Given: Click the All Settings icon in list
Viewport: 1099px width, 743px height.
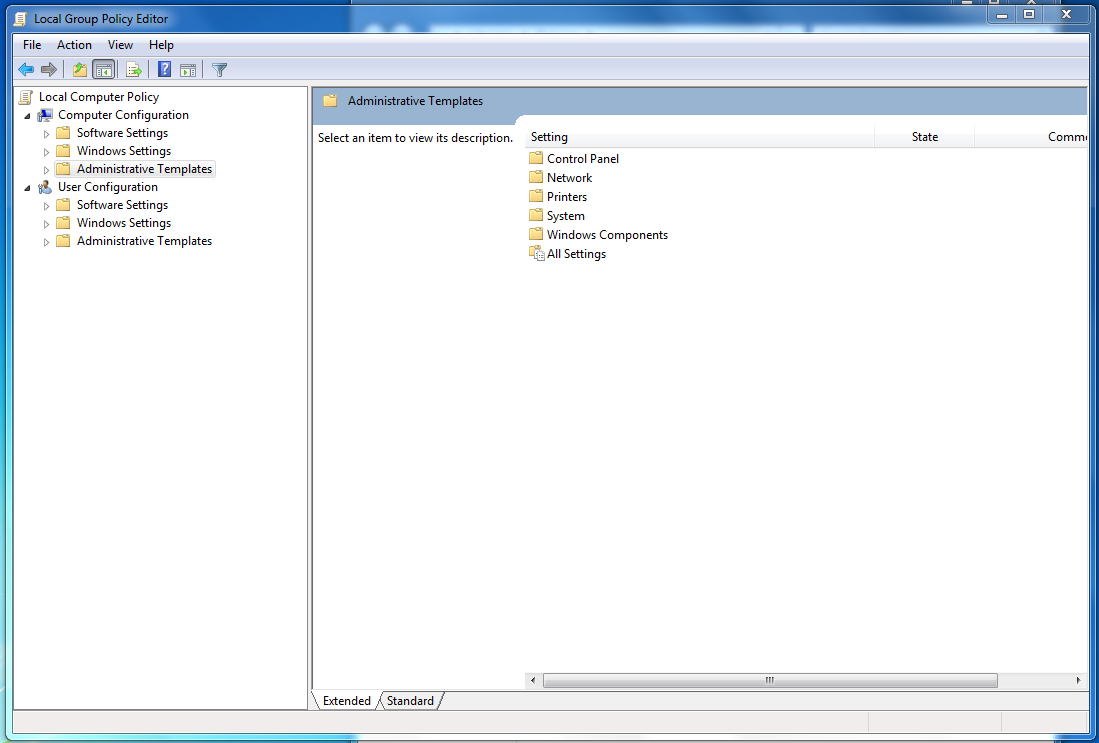Looking at the screenshot, I should click(x=536, y=254).
